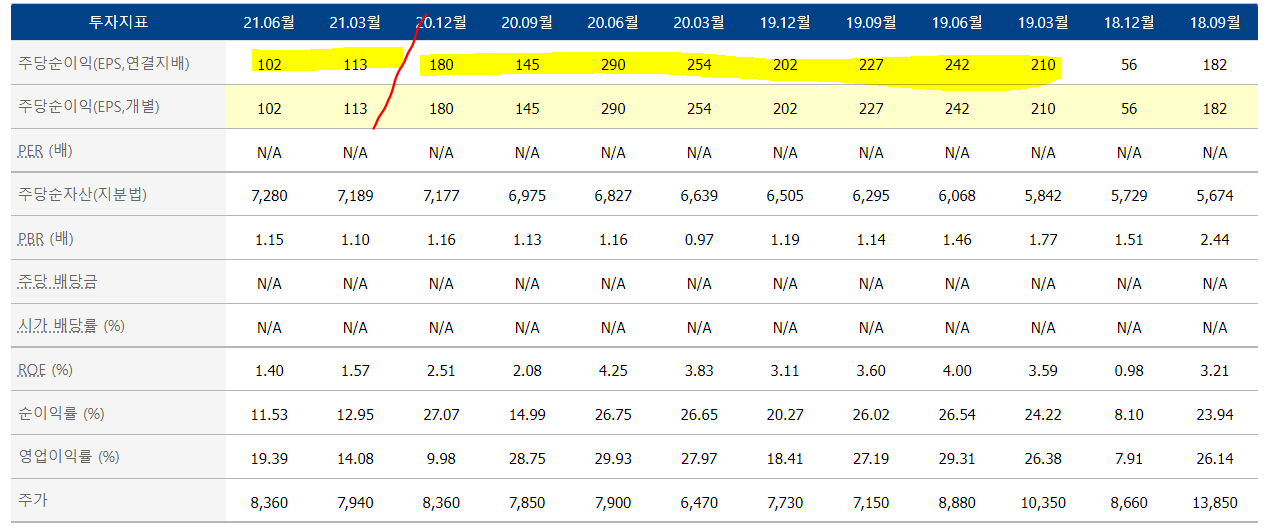Select the 19.03월 column header
This screenshot has height=530, width=1270.
[1043, 21]
